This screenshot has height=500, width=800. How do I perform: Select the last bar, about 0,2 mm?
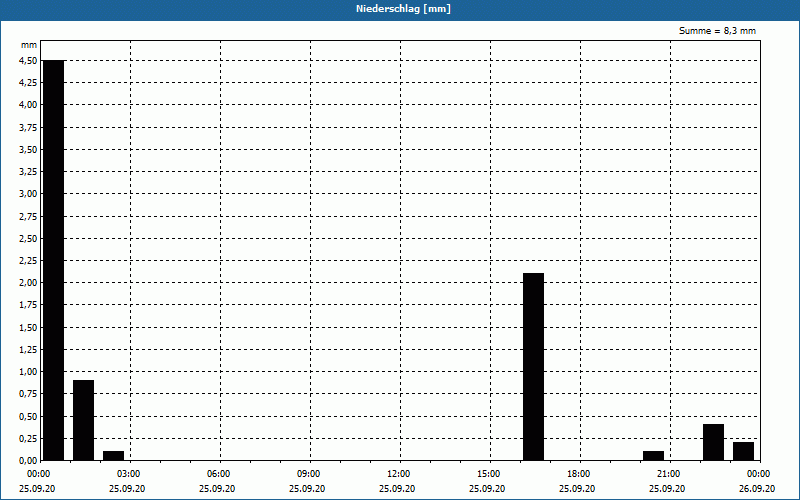pos(743,451)
